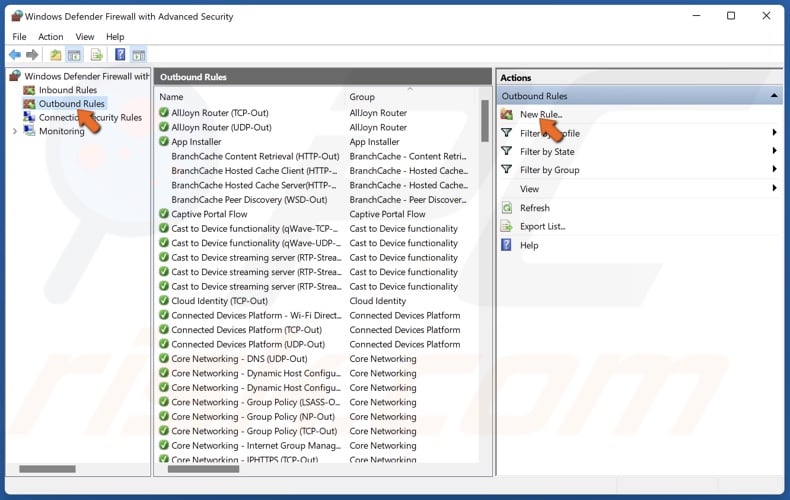Select Cast to Device functionality (qWave-TCP rule
The width and height of the screenshot is (790, 500).
[x=256, y=228]
